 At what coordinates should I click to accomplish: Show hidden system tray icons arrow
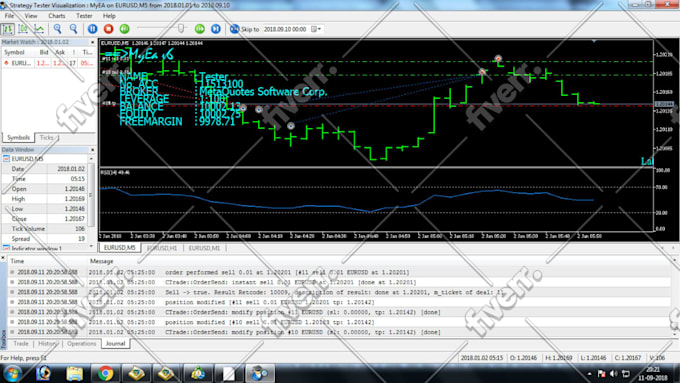tap(589, 373)
